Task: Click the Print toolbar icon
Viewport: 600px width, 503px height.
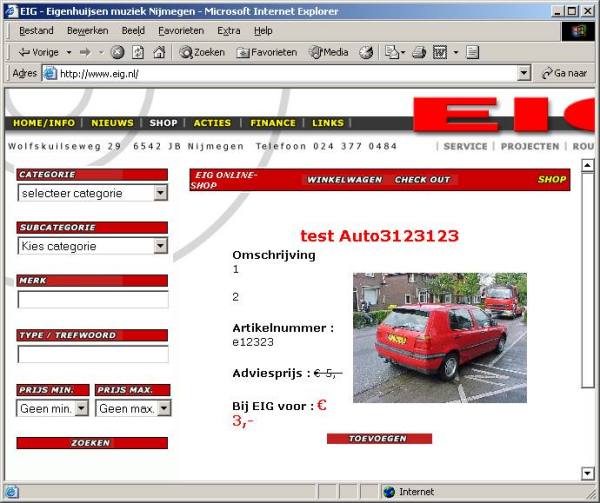Action: click(419, 52)
